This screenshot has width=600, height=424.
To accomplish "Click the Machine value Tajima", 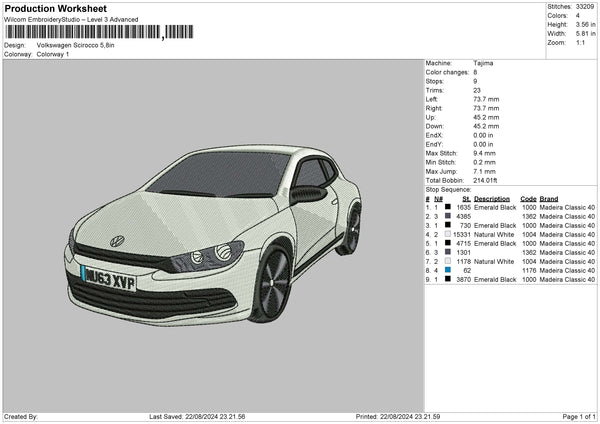I will tap(483, 63).
